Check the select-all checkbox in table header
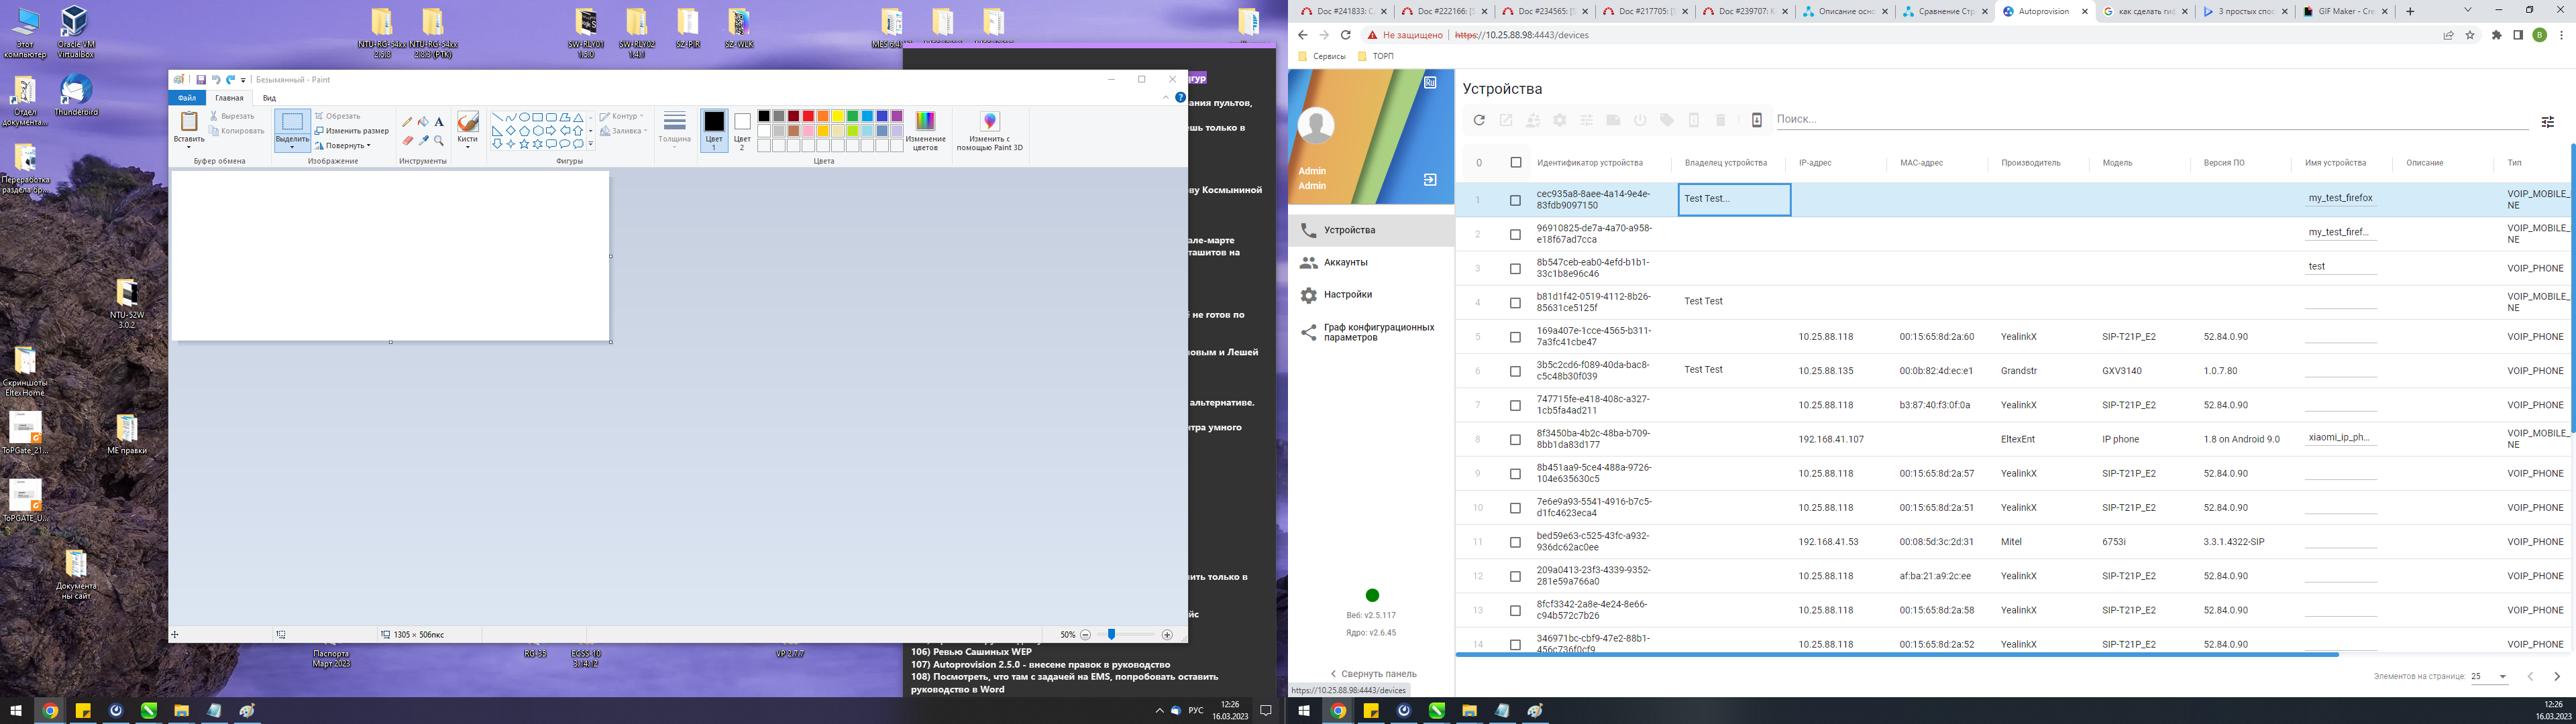 tap(1515, 163)
